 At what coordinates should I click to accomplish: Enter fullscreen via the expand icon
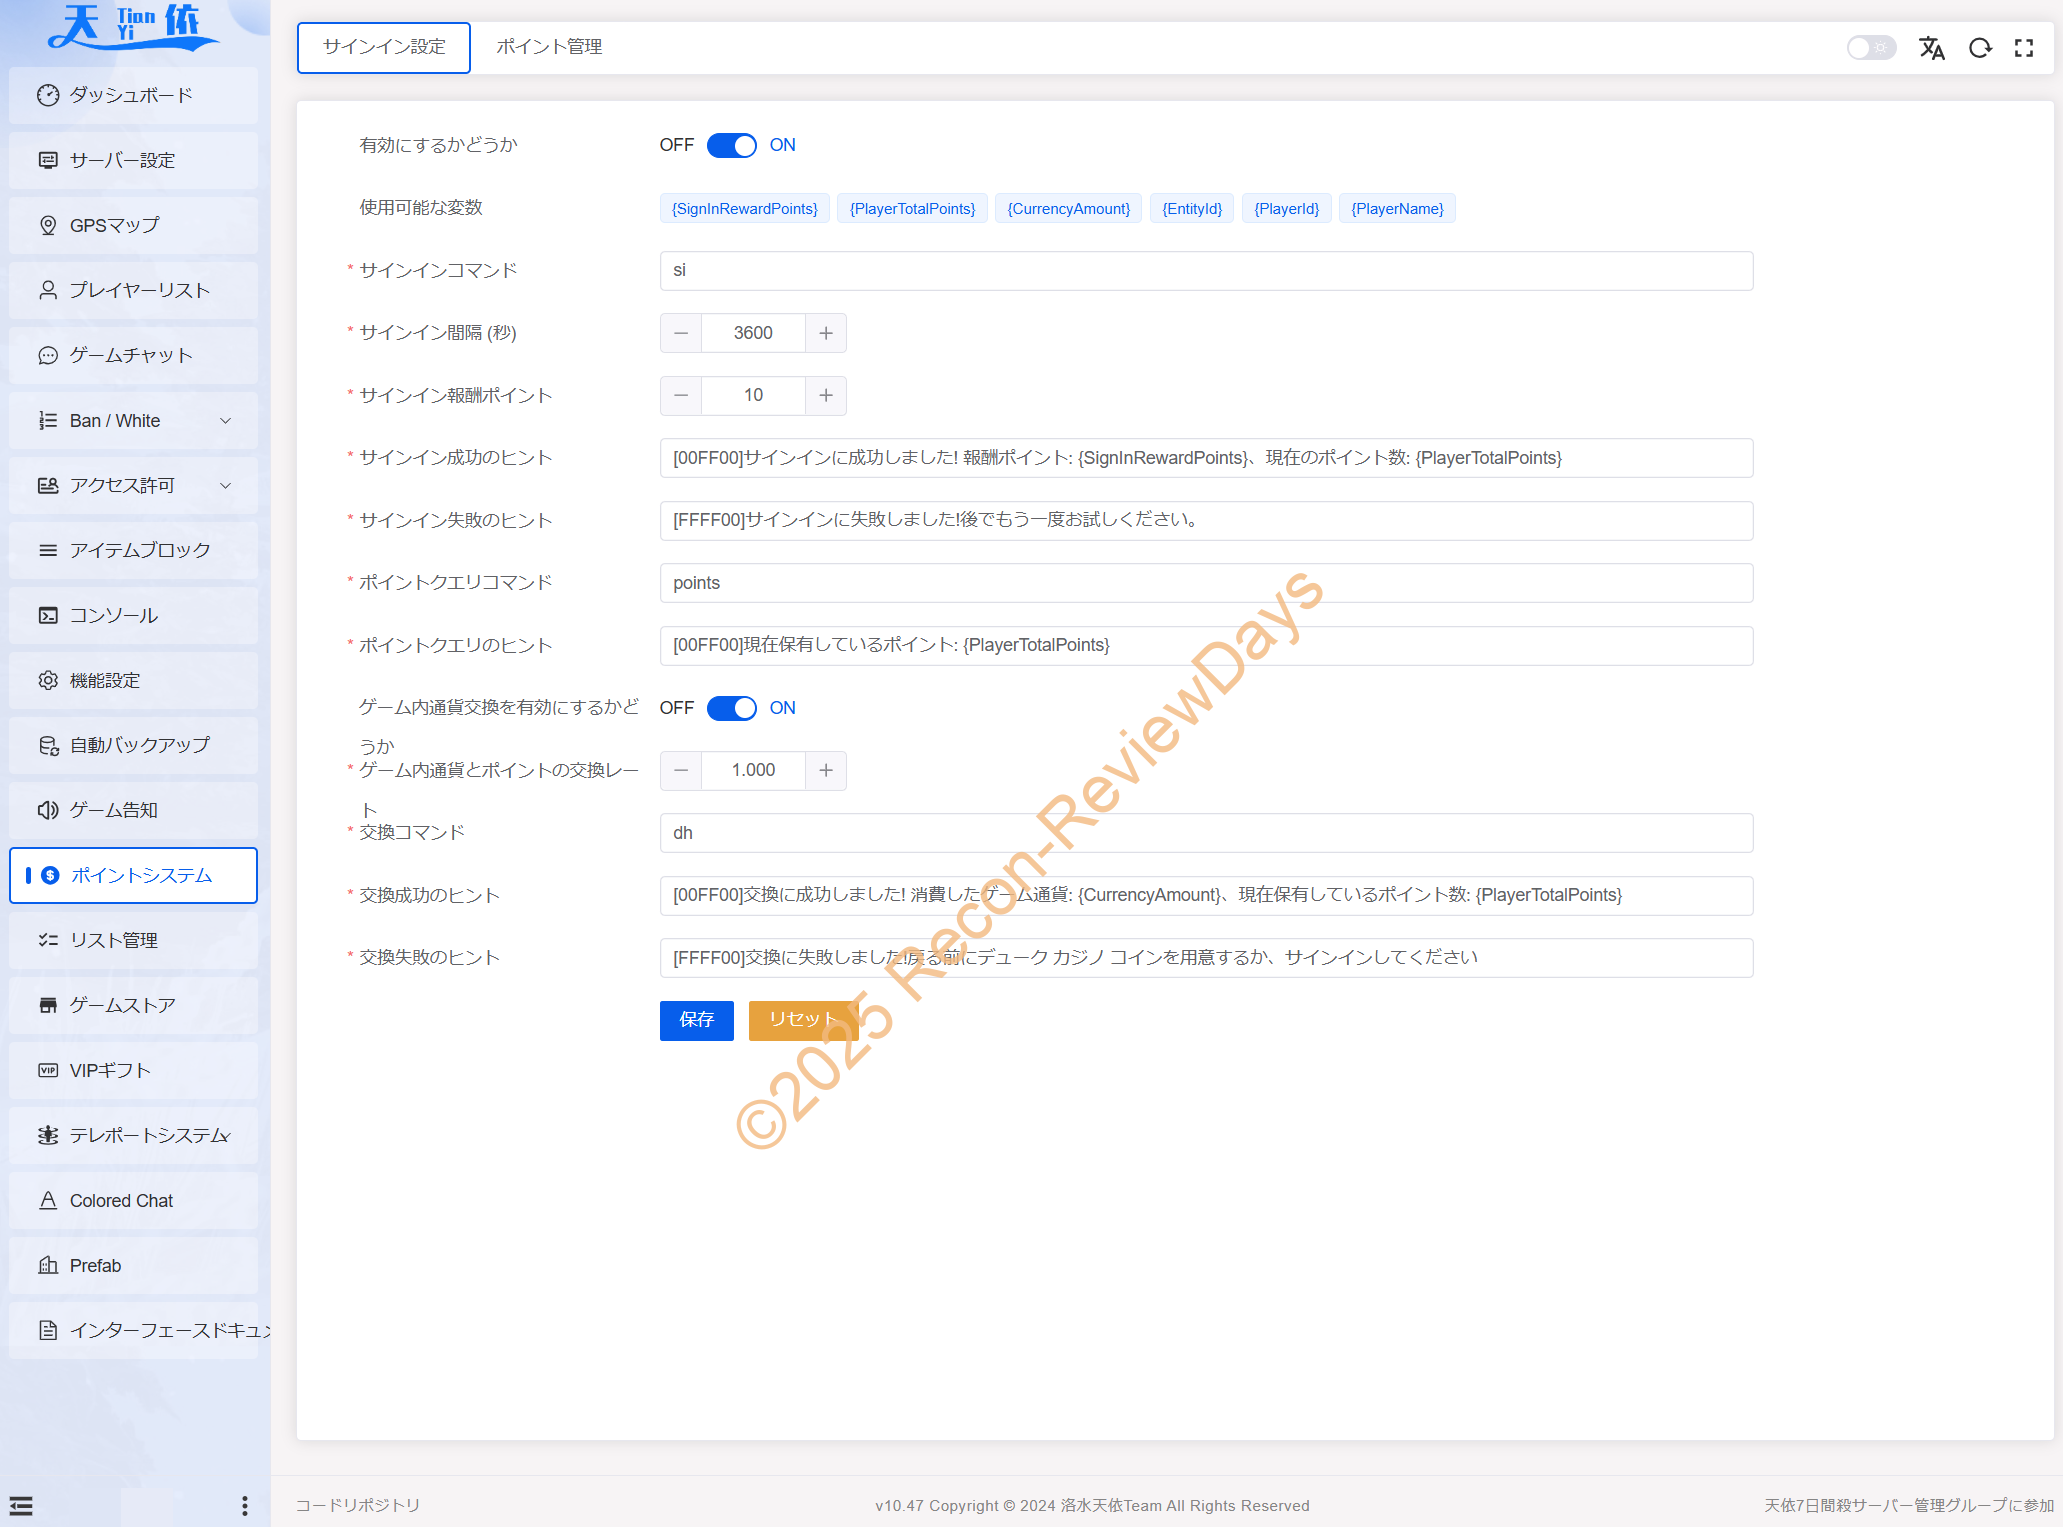[2024, 48]
